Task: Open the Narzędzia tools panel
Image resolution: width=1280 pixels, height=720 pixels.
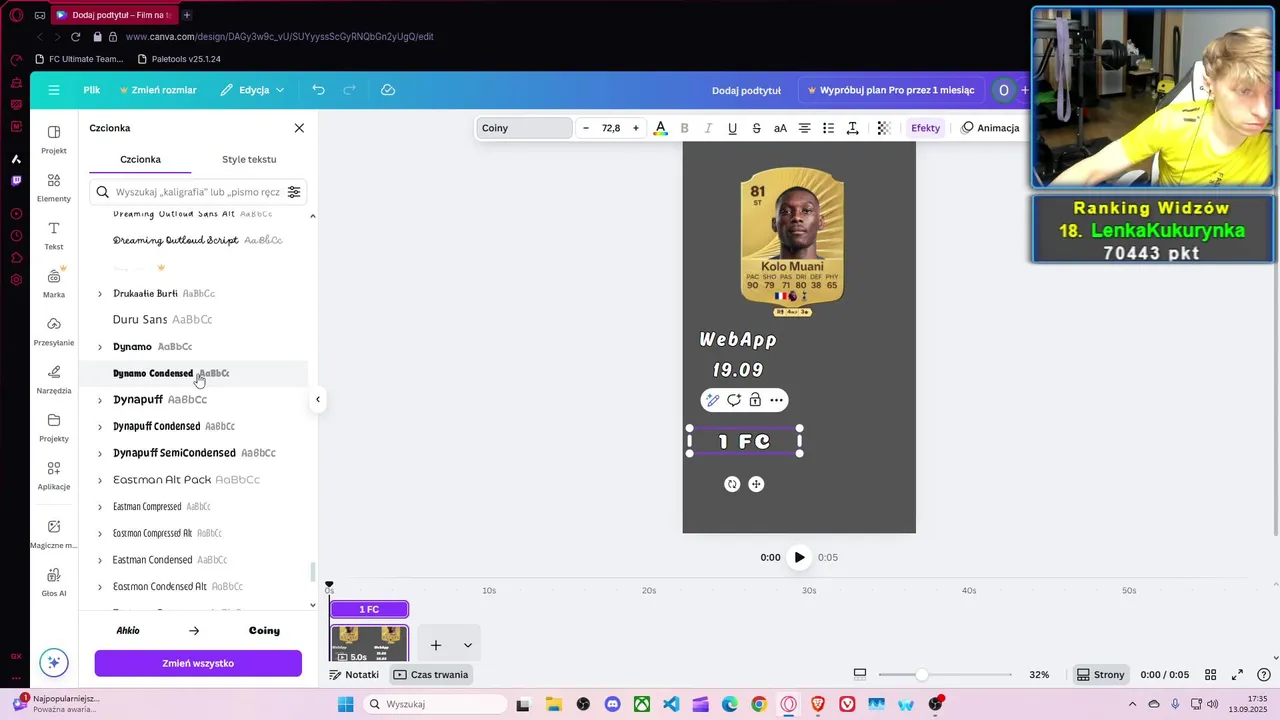Action: coord(54,379)
